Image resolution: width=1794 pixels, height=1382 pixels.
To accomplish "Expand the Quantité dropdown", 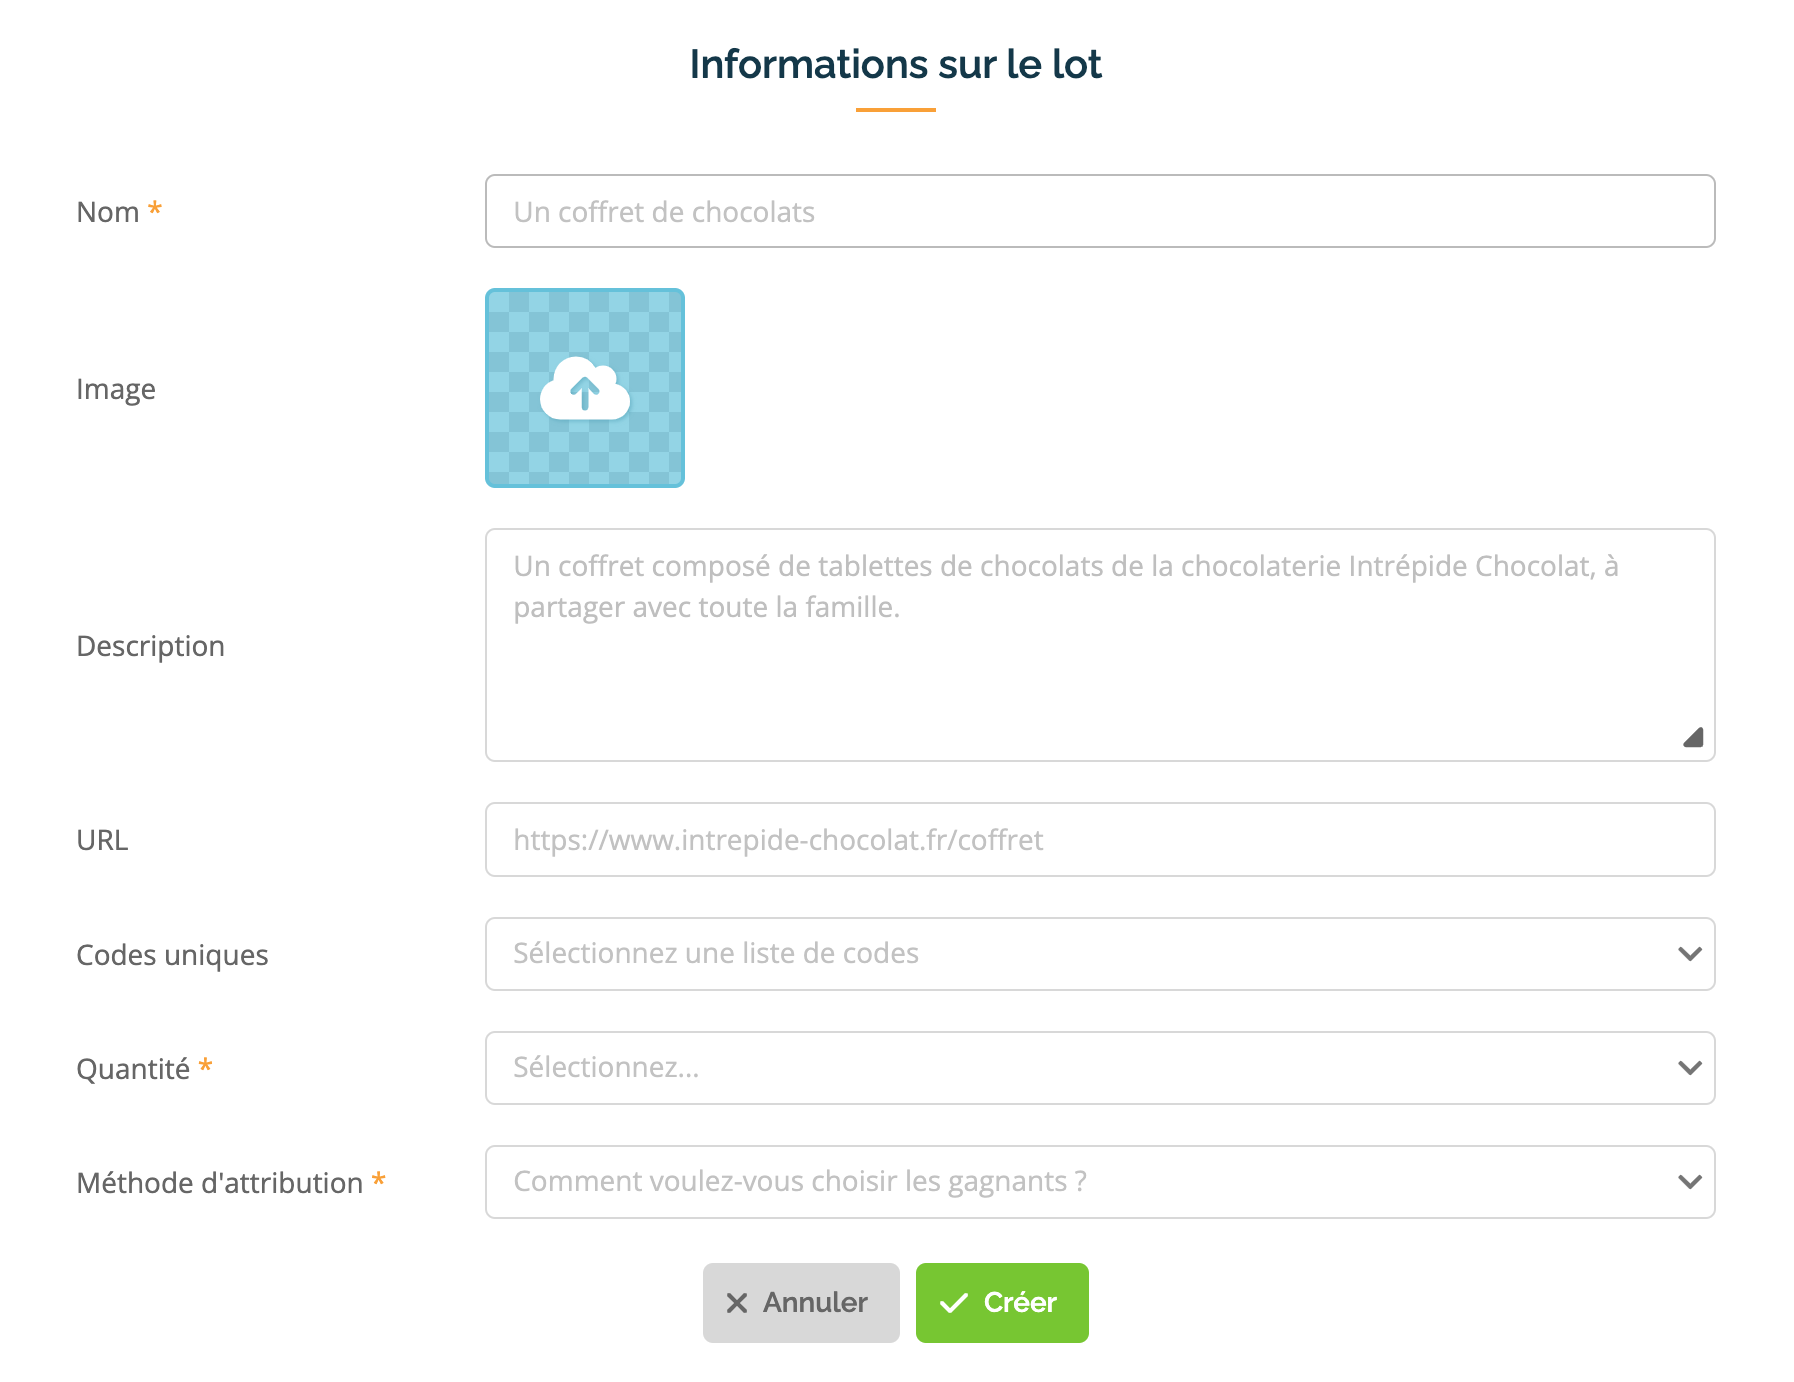I will [1099, 1068].
